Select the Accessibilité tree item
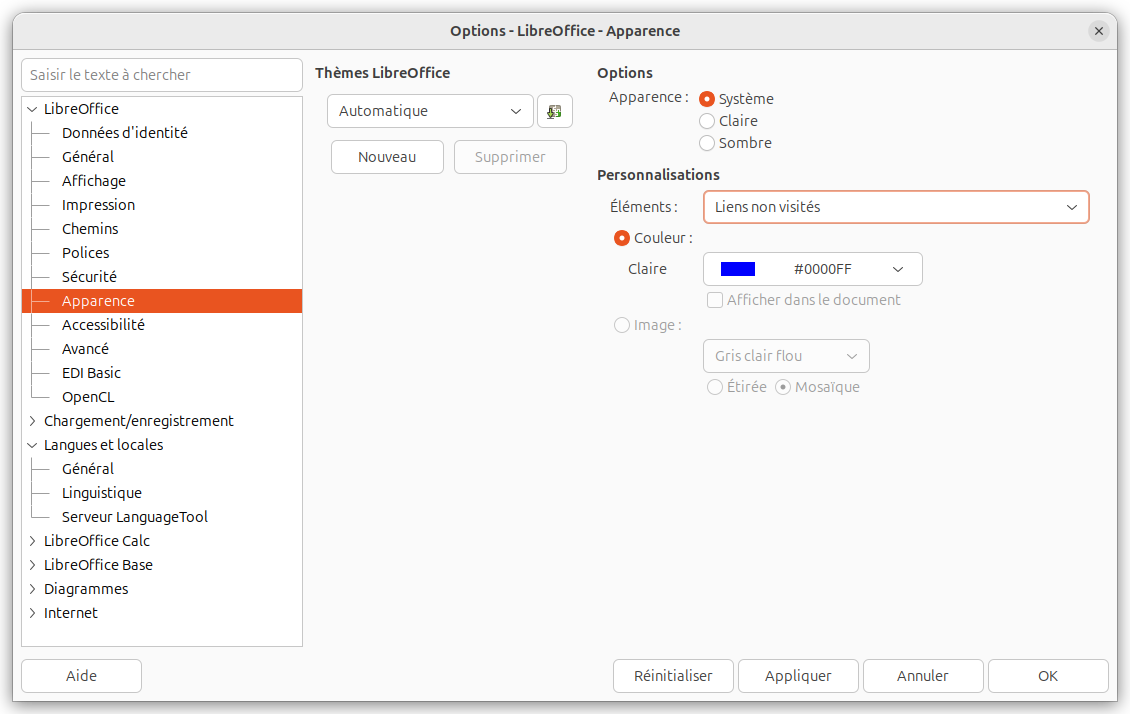Image resolution: width=1130 pixels, height=714 pixels. [103, 325]
